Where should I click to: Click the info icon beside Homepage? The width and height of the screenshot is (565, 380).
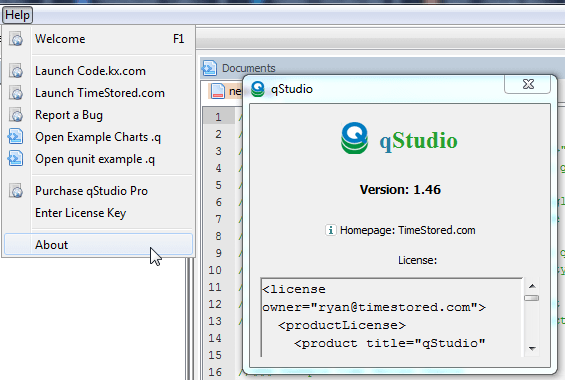tap(330, 230)
